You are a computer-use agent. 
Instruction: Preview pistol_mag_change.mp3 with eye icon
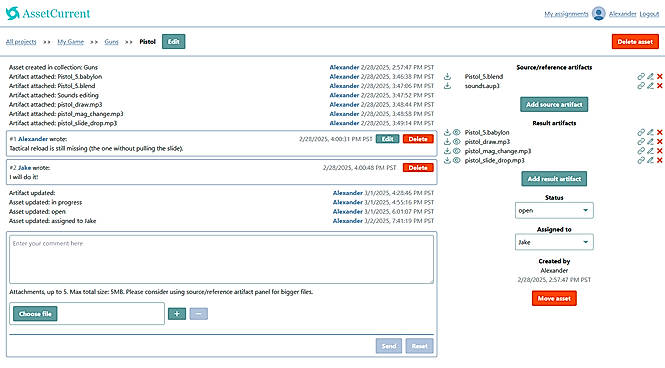[456, 151]
